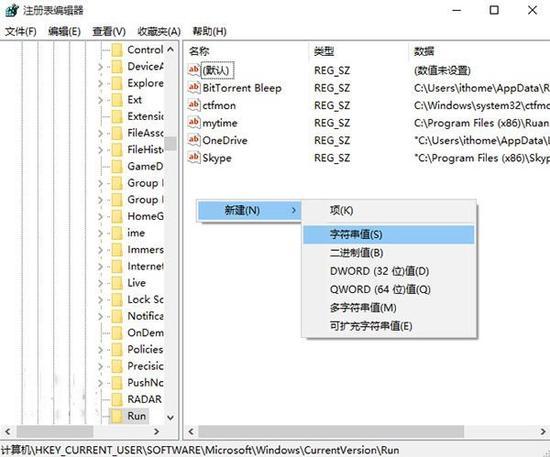Open the 帮助(H) menu
The image size is (550, 457).
point(209,32)
